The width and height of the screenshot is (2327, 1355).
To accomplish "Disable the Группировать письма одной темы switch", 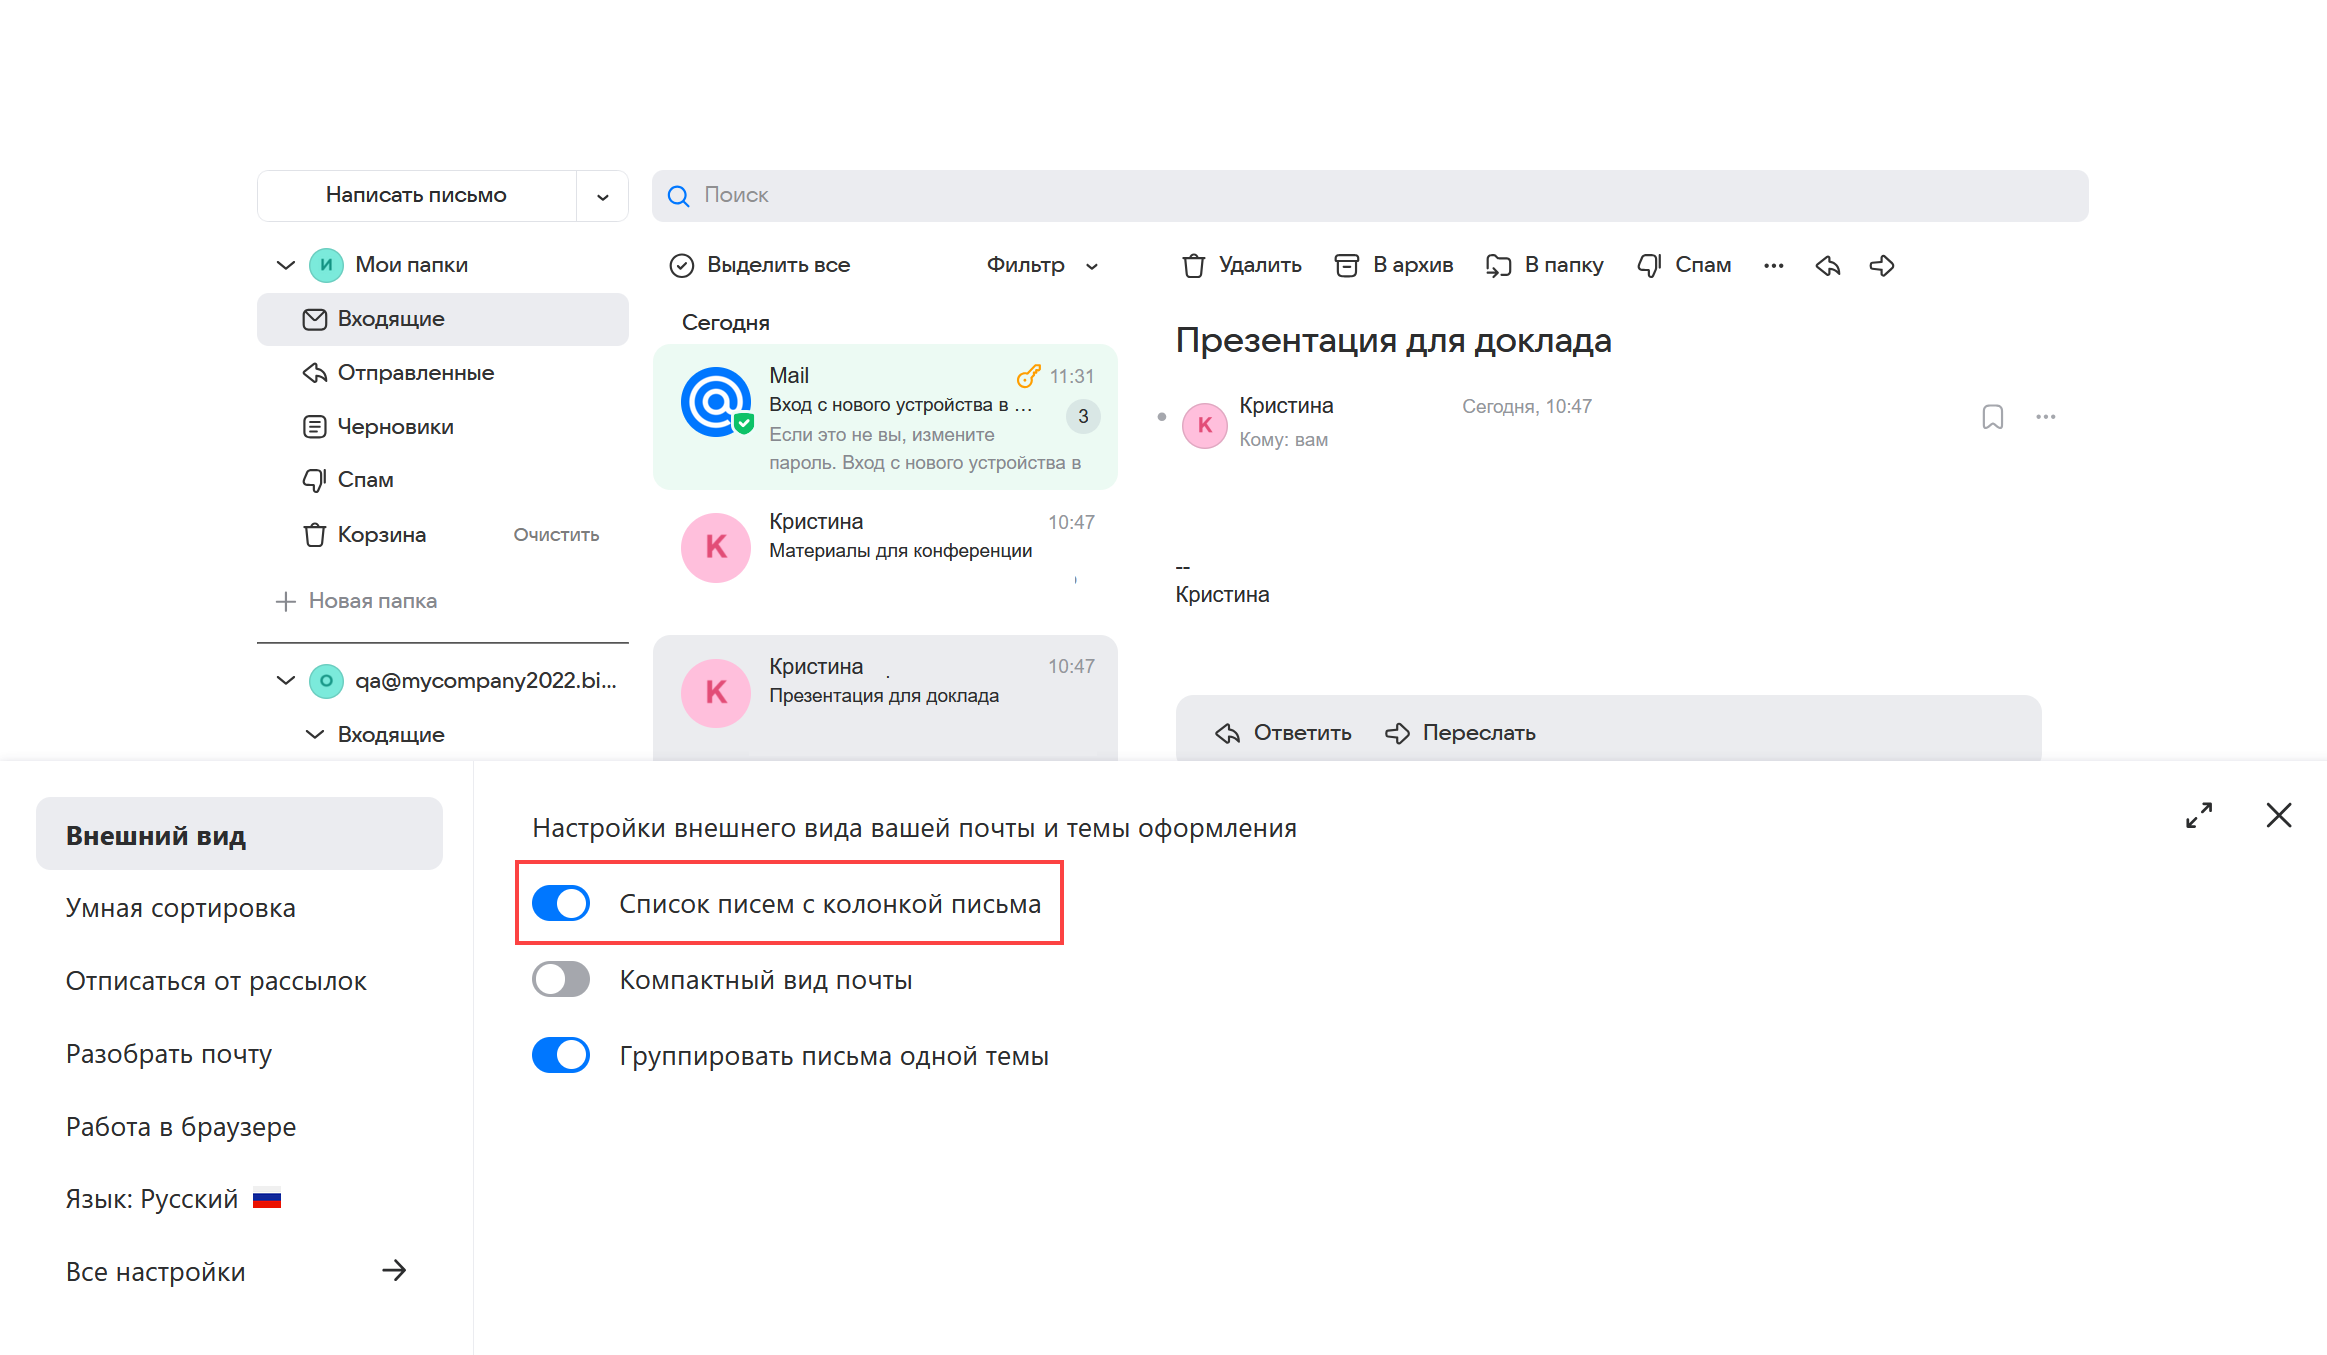I will [561, 1055].
